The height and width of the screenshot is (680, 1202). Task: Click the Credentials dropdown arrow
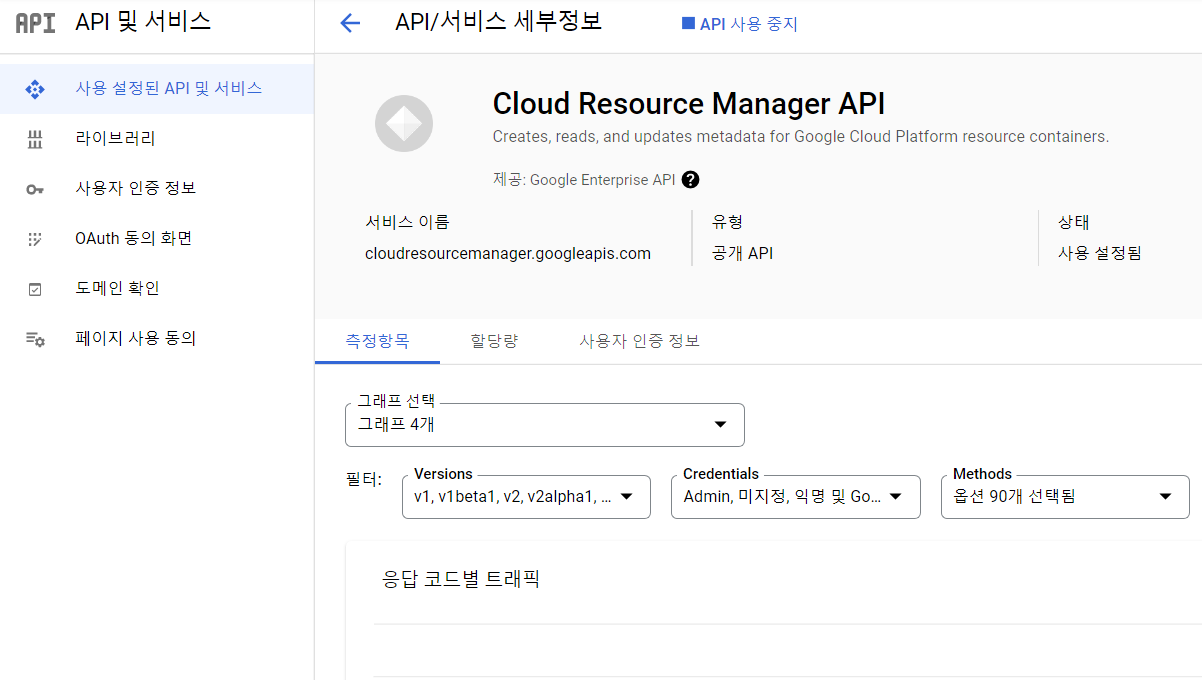coord(896,497)
